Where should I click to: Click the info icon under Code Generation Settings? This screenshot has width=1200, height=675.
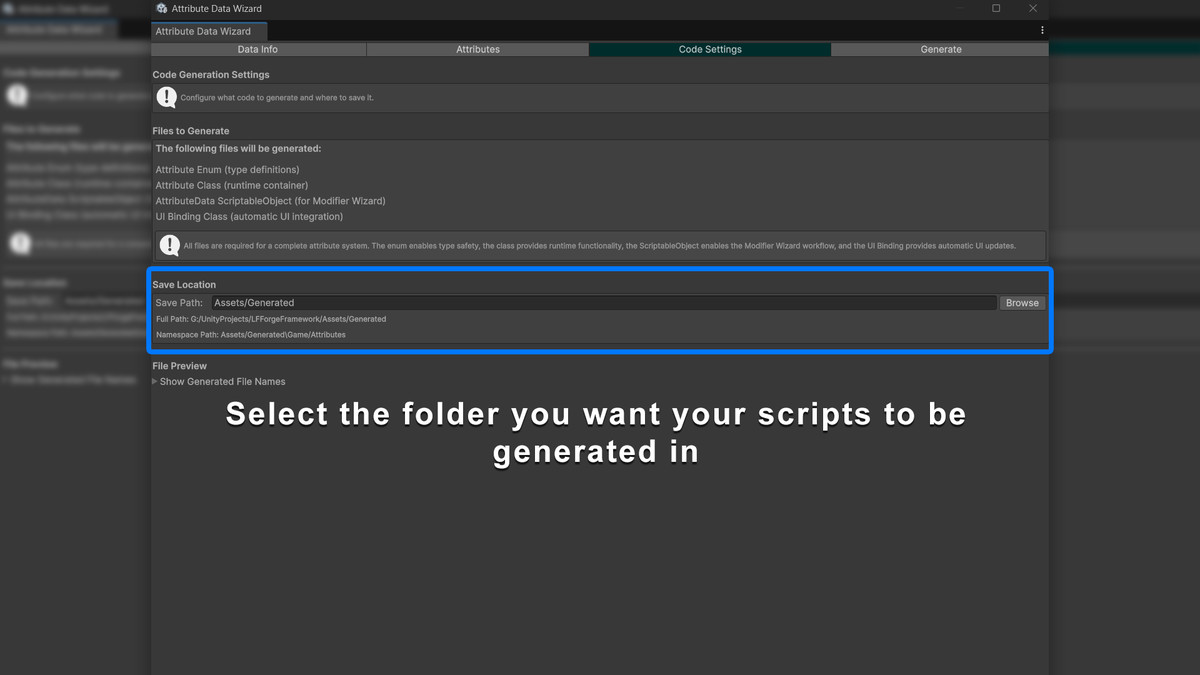(x=166, y=97)
